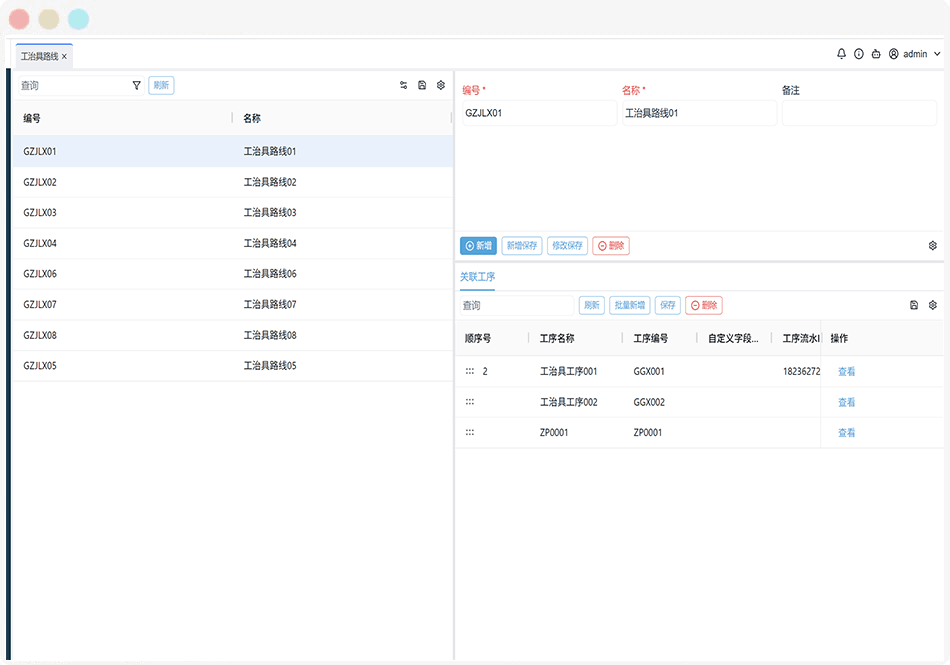950x665 pixels.
Task: Click the 编号 input containing GZJLX01
Action: tap(539, 113)
